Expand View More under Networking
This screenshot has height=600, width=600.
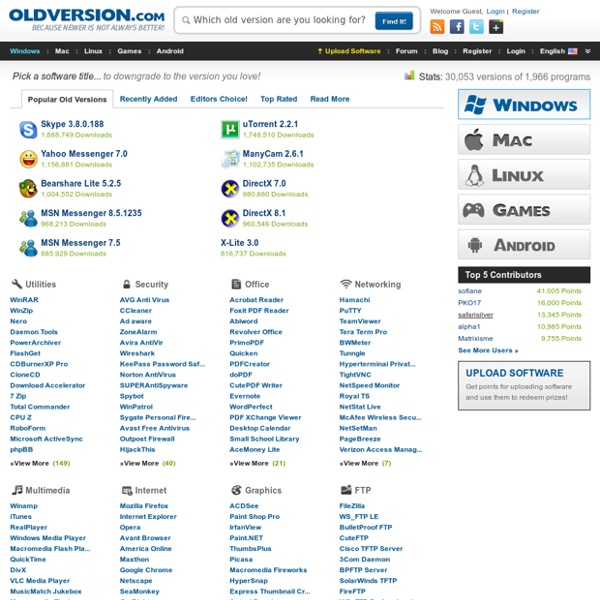pyautogui.click(x=365, y=463)
